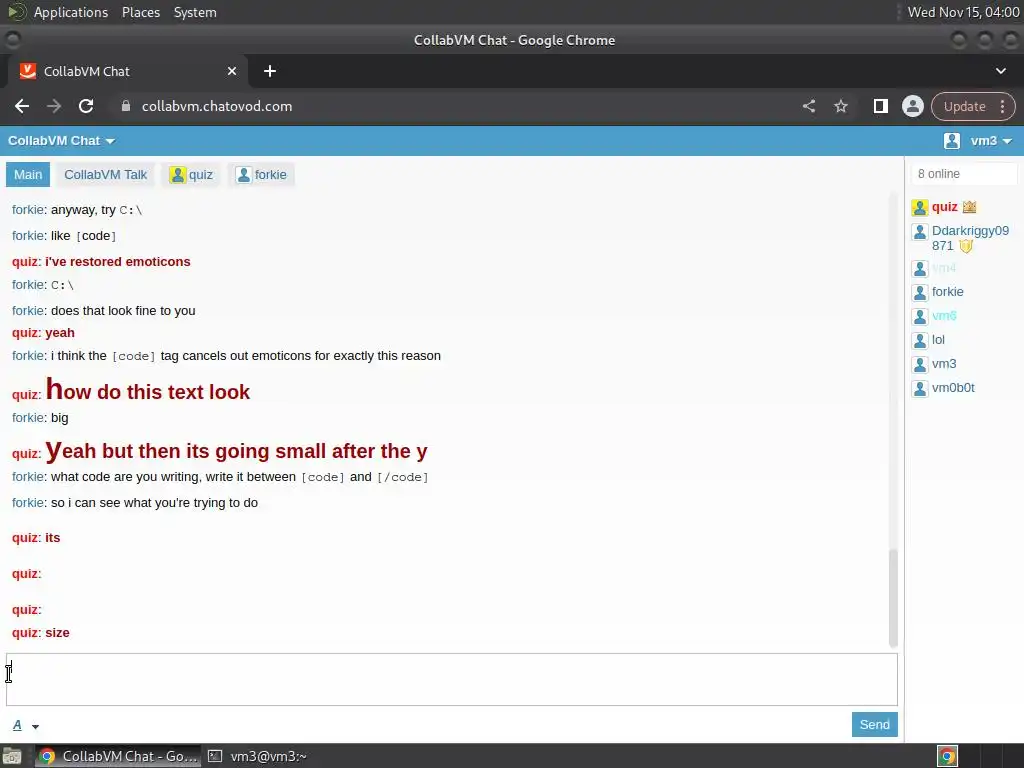Open a new browser tab
The width and height of the screenshot is (1024, 768).
270,71
